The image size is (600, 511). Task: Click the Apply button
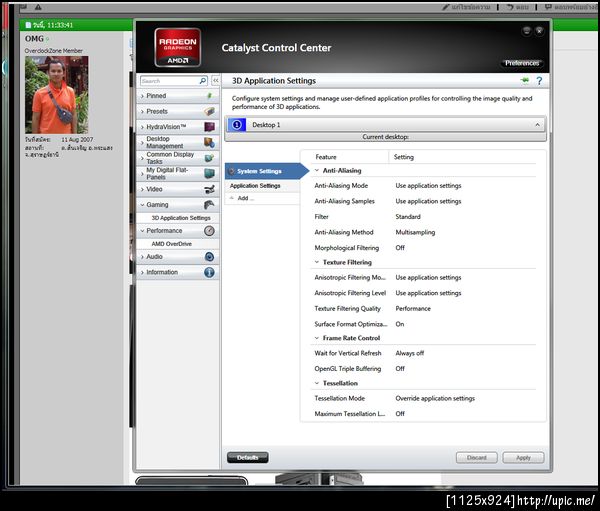tap(523, 457)
